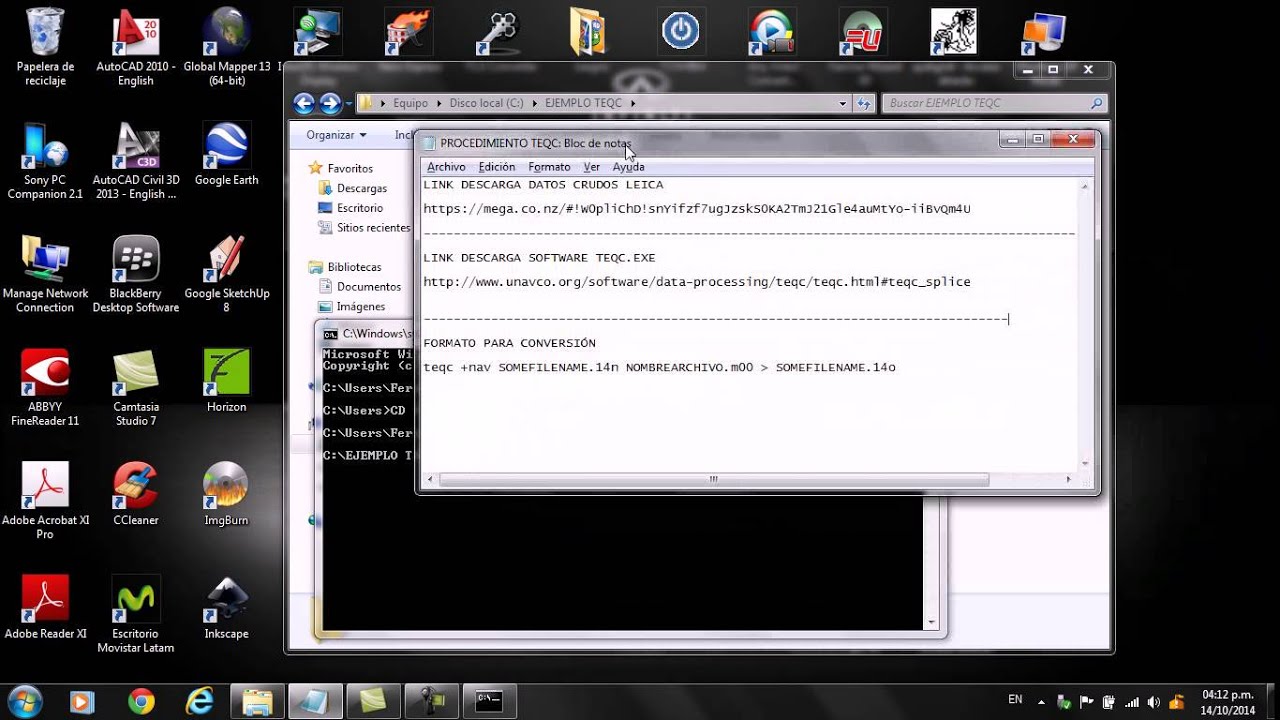Launch AutoCAD 2010 - English shortcut
Viewport: 1280px width, 720px height.
[x=136, y=45]
